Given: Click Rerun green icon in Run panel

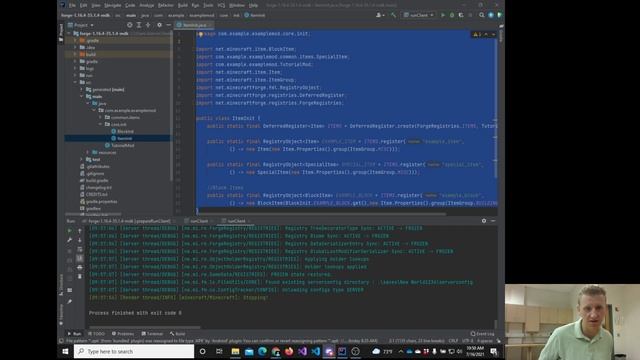Looking at the screenshot, I should (69, 231).
